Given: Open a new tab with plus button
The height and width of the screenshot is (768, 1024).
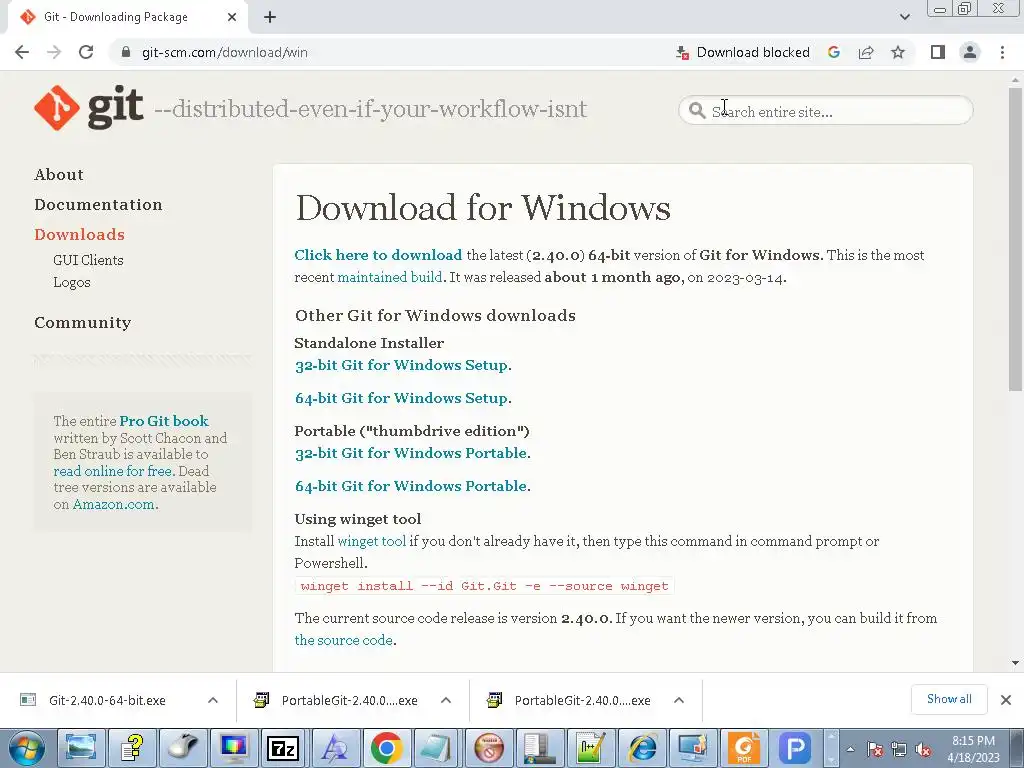Looking at the screenshot, I should pyautogui.click(x=270, y=17).
